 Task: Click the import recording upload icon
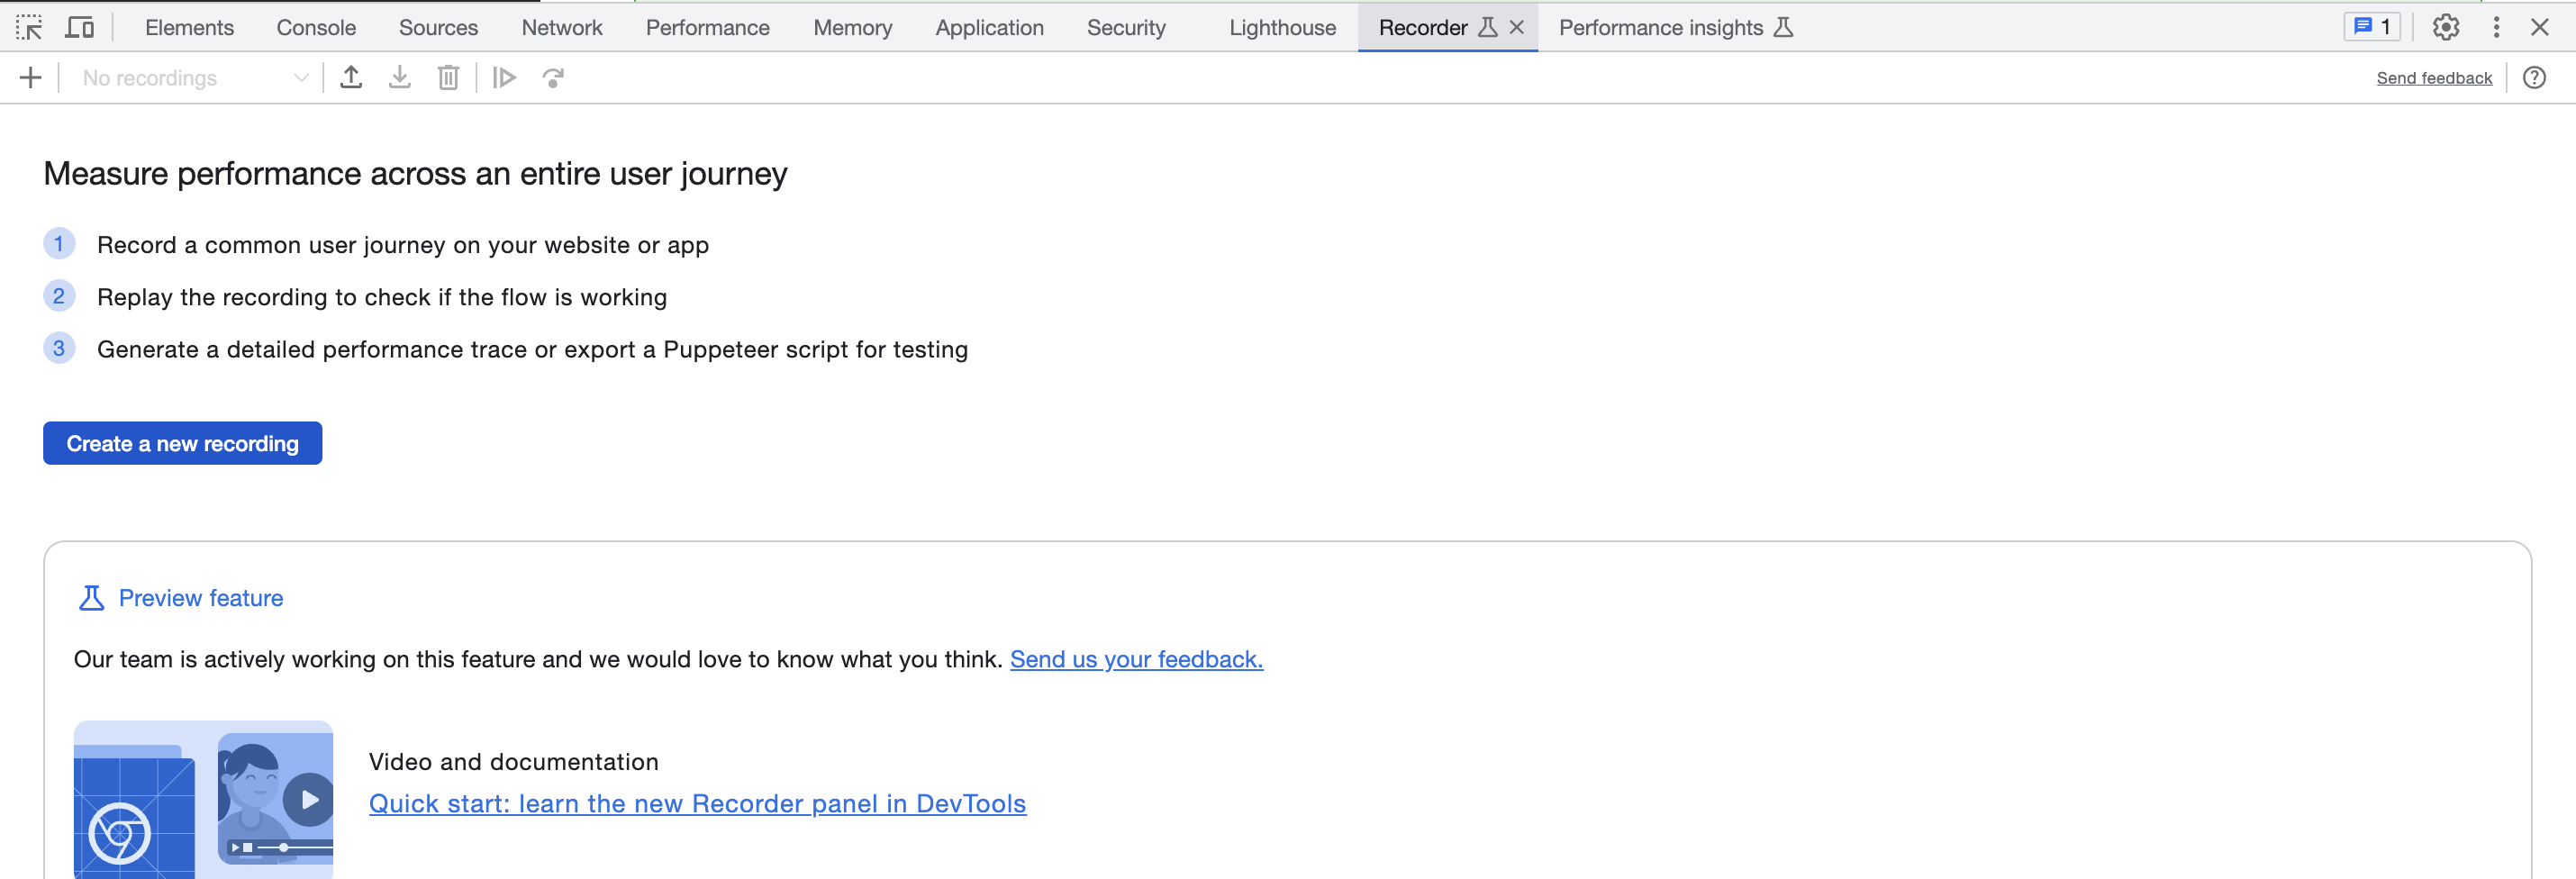[351, 78]
